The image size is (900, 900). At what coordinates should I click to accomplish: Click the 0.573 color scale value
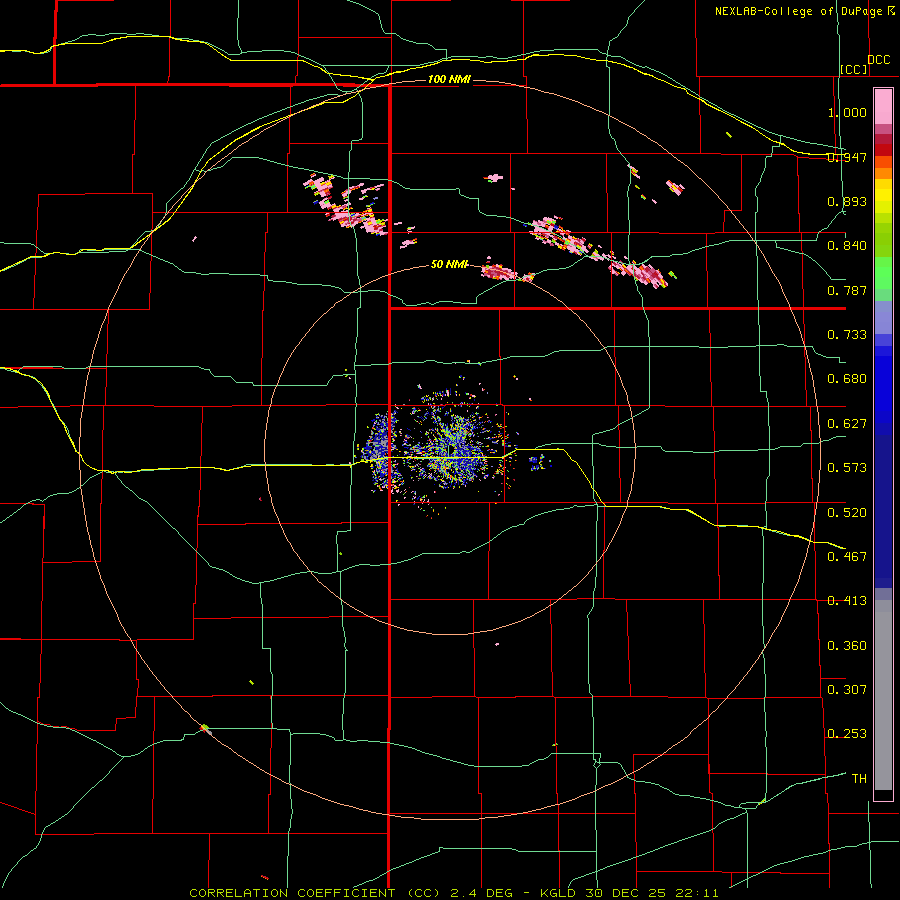tap(847, 468)
